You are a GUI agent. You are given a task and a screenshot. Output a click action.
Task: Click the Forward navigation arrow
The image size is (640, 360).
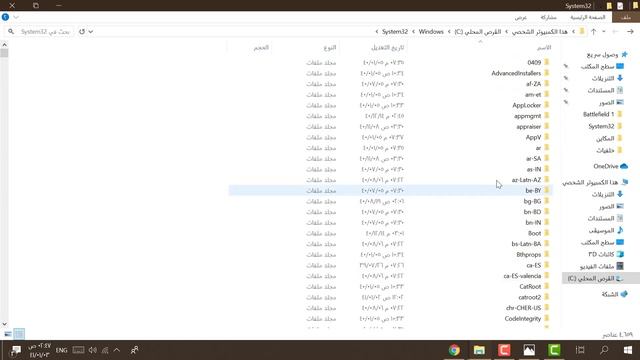coord(616,31)
